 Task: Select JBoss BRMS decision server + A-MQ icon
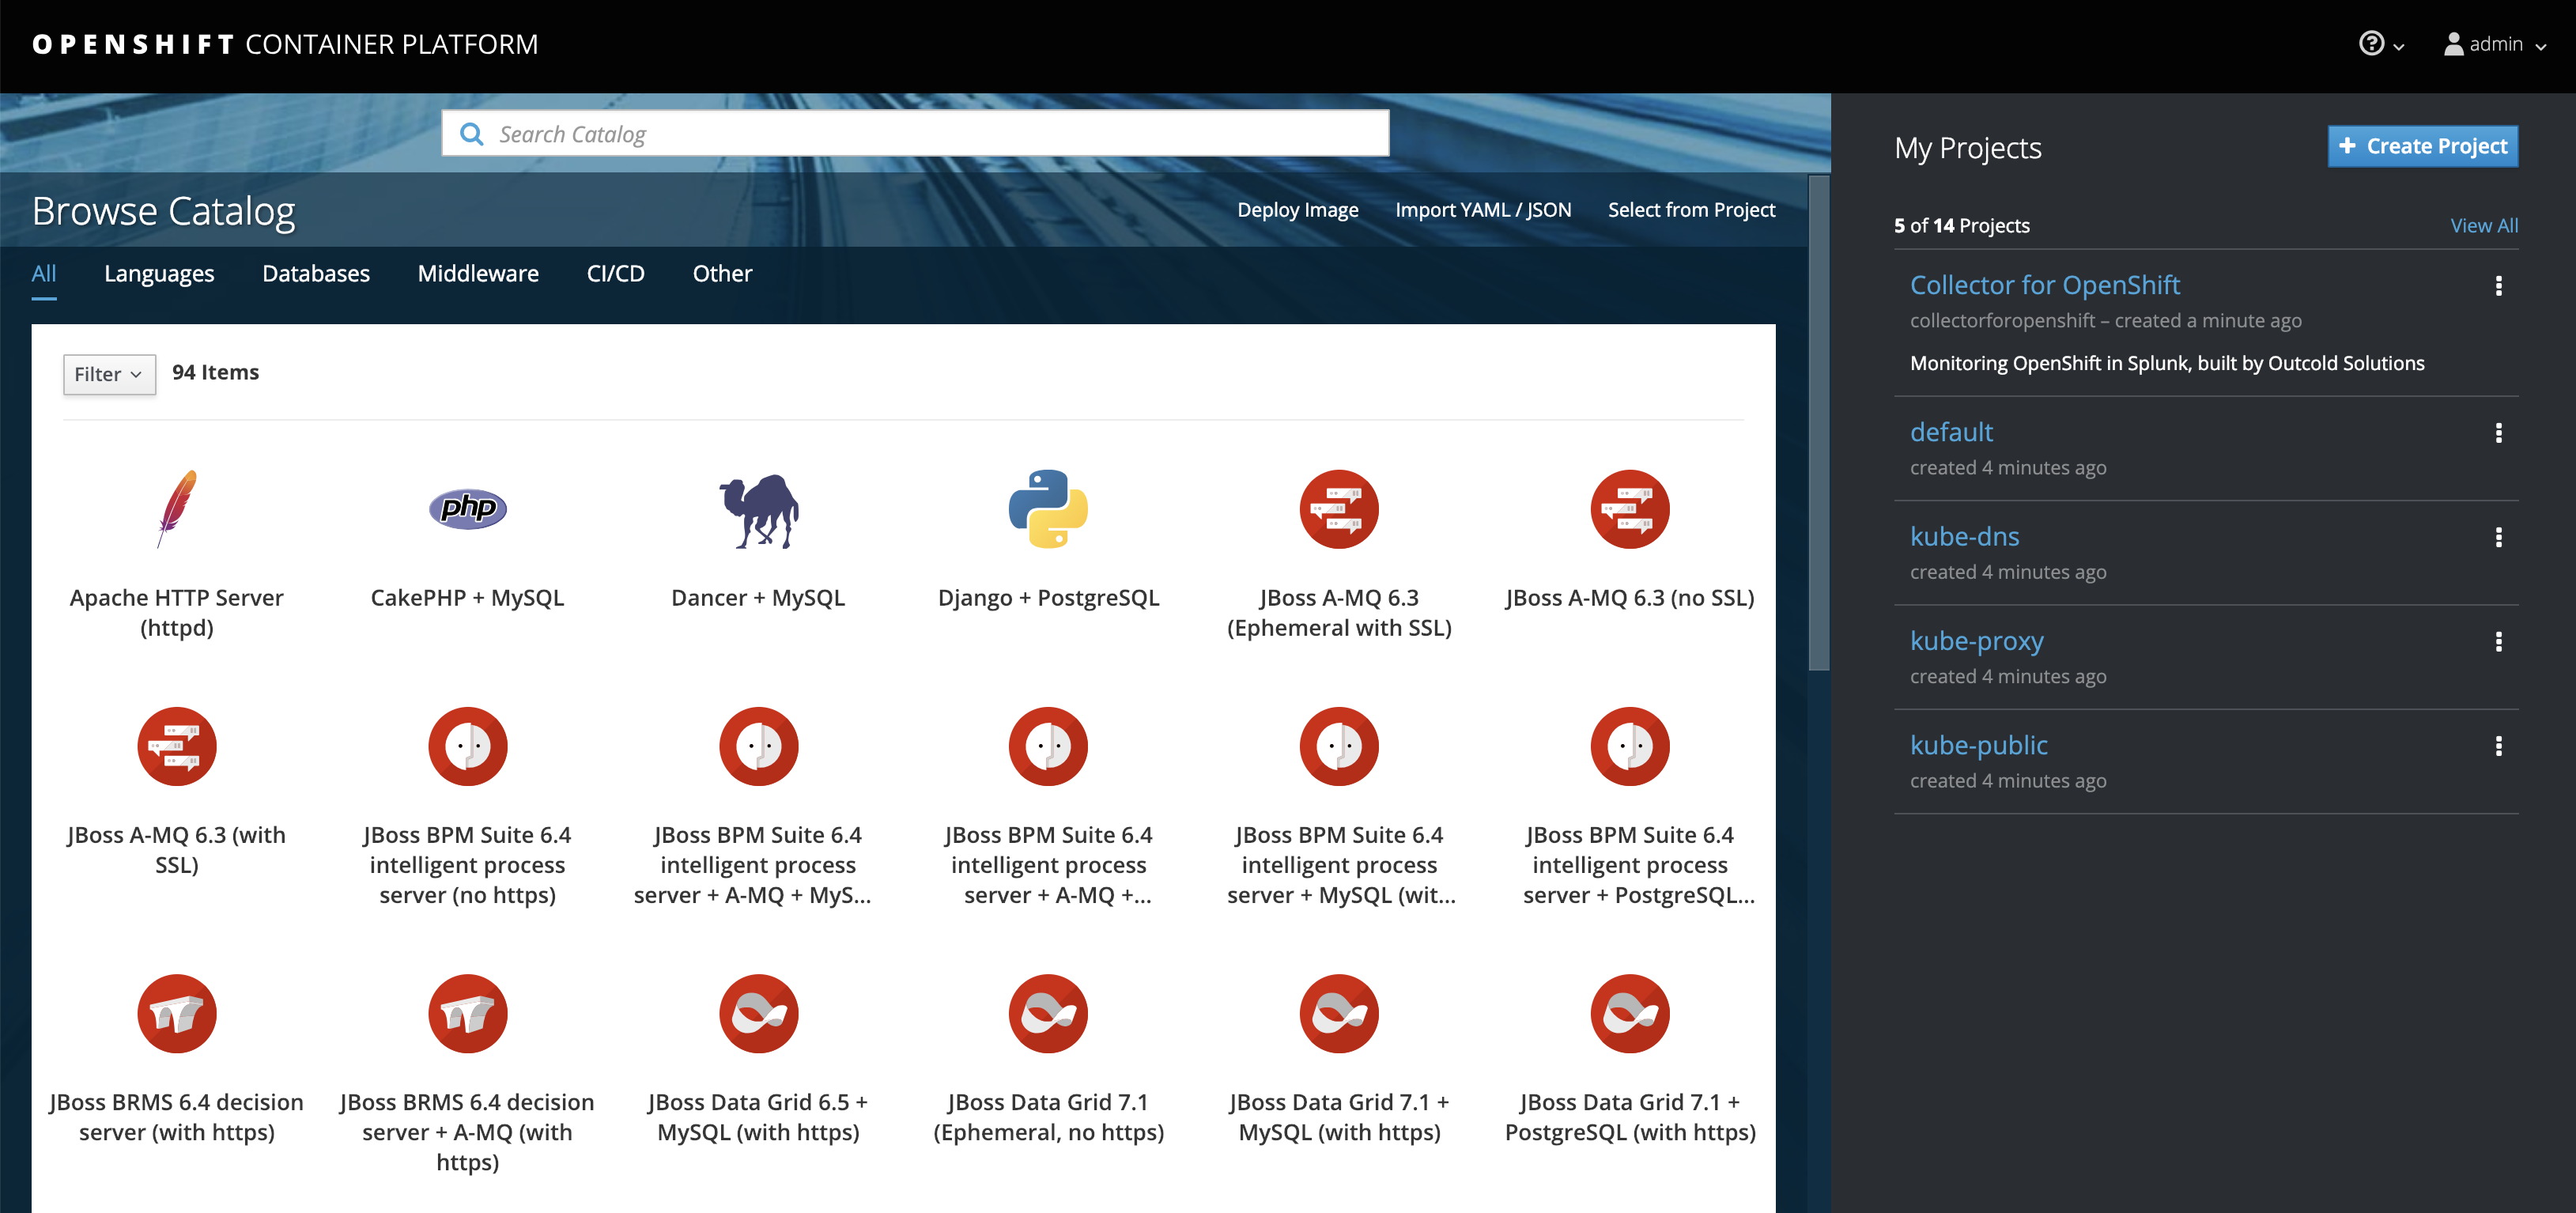(467, 1013)
